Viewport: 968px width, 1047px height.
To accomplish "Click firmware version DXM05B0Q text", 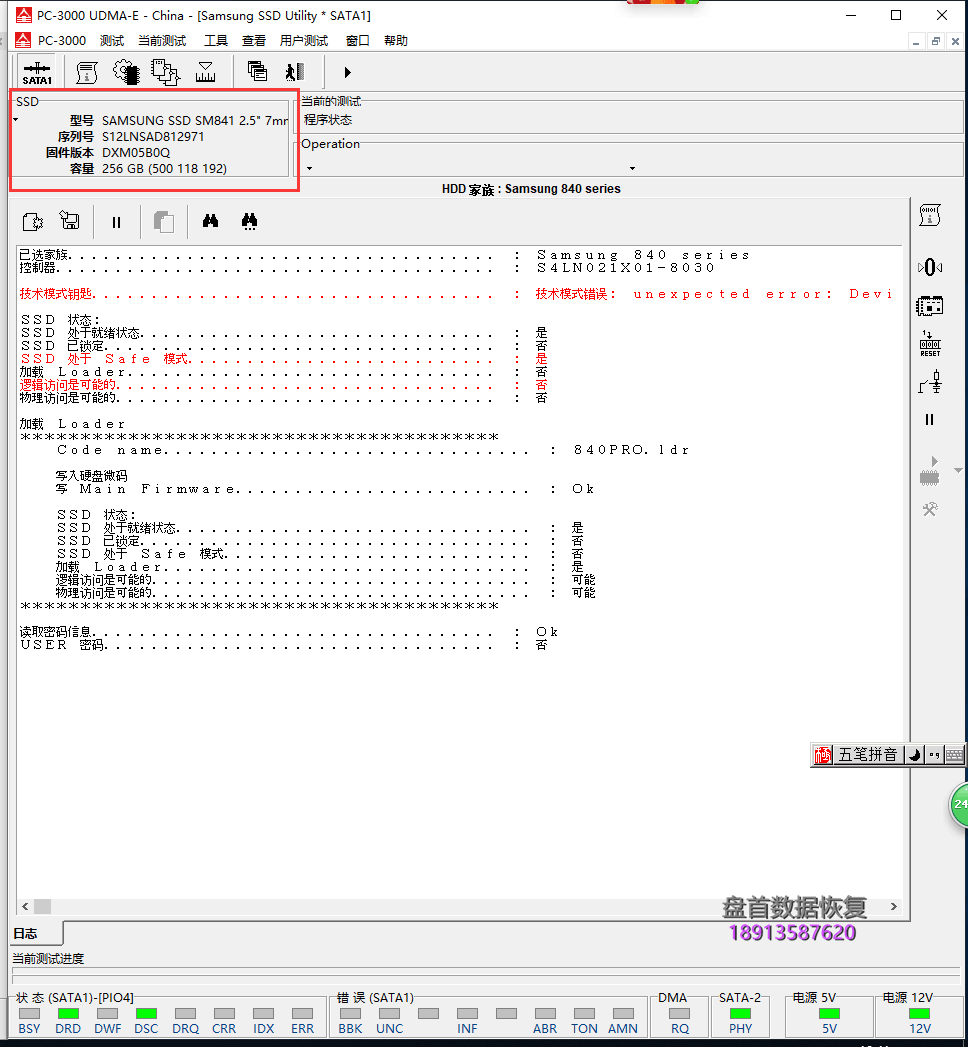I will (136, 152).
